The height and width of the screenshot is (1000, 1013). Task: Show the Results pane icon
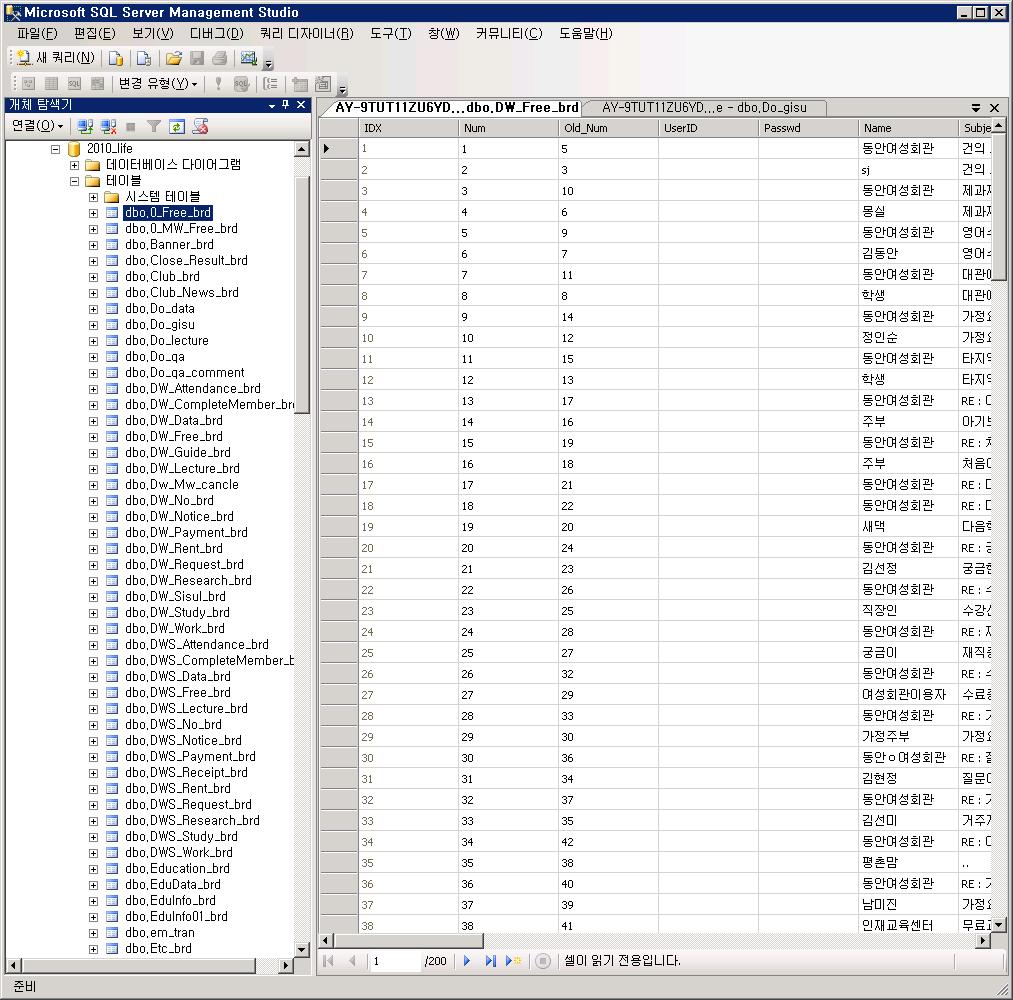pyautogui.click(x=98, y=83)
